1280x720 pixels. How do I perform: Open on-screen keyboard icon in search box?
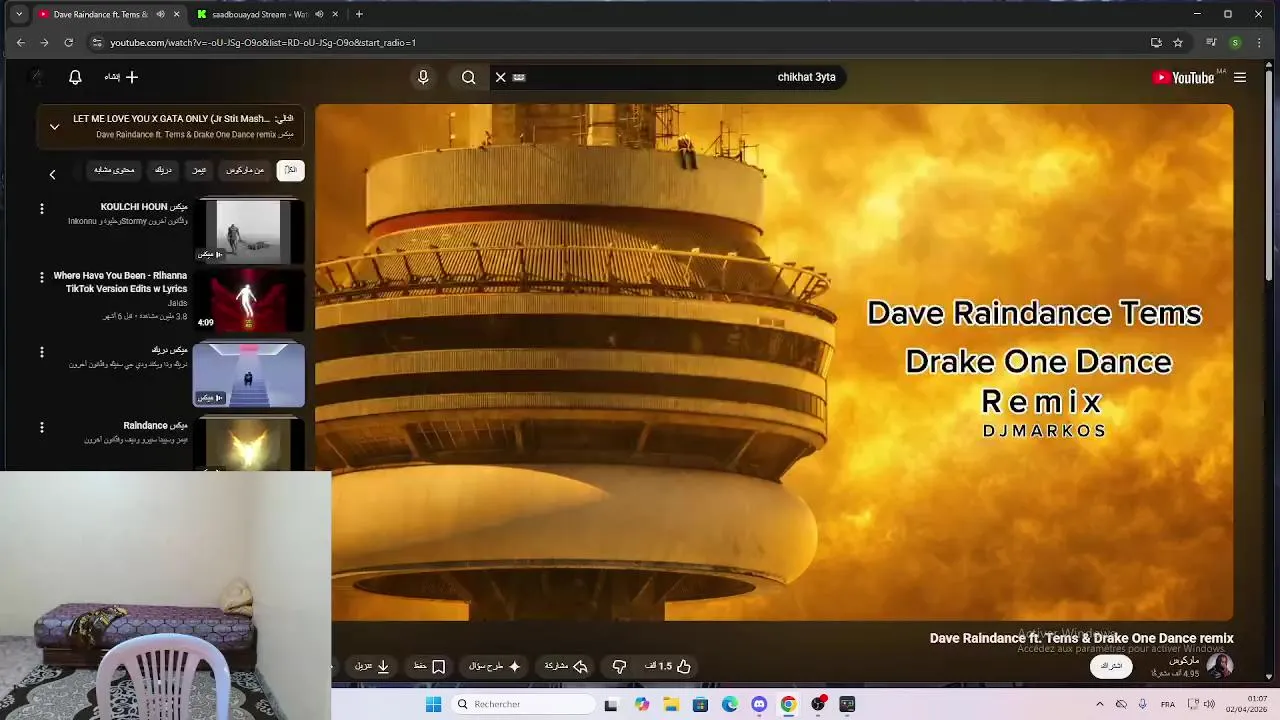(519, 77)
